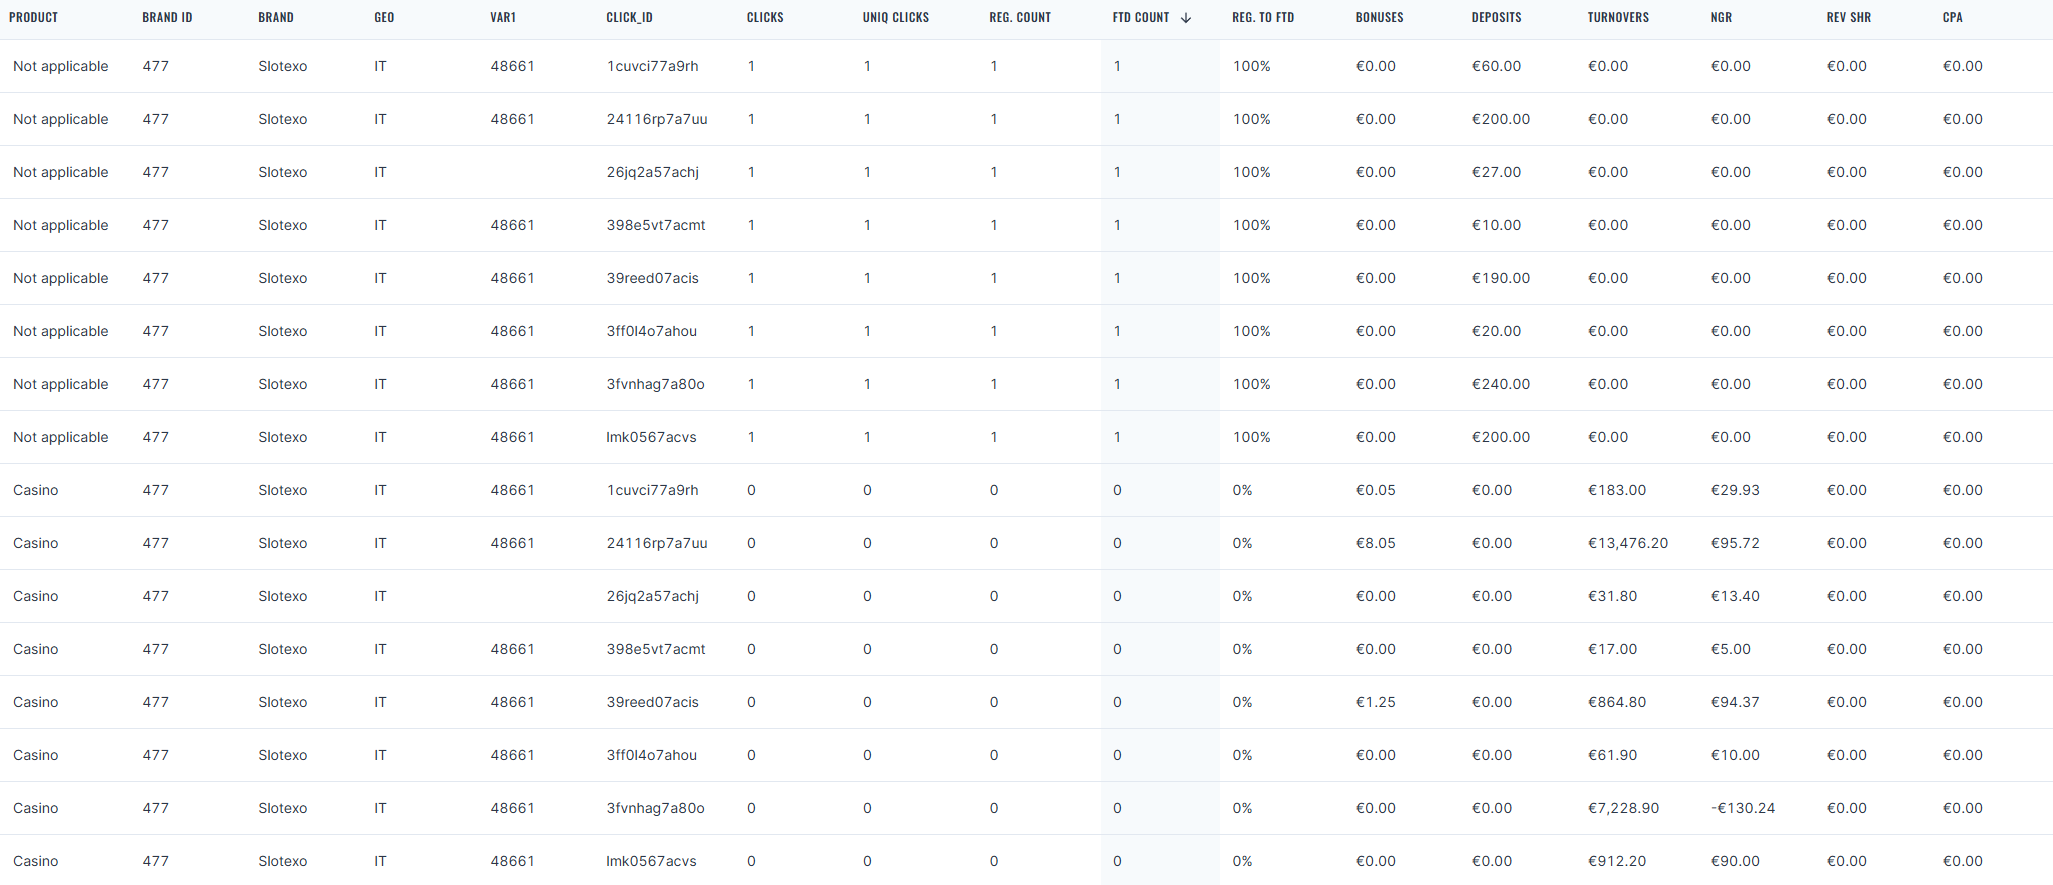Select the €7,228.90 turnover value
Image resolution: width=2053 pixels, height=885 pixels.
[x=1623, y=808]
